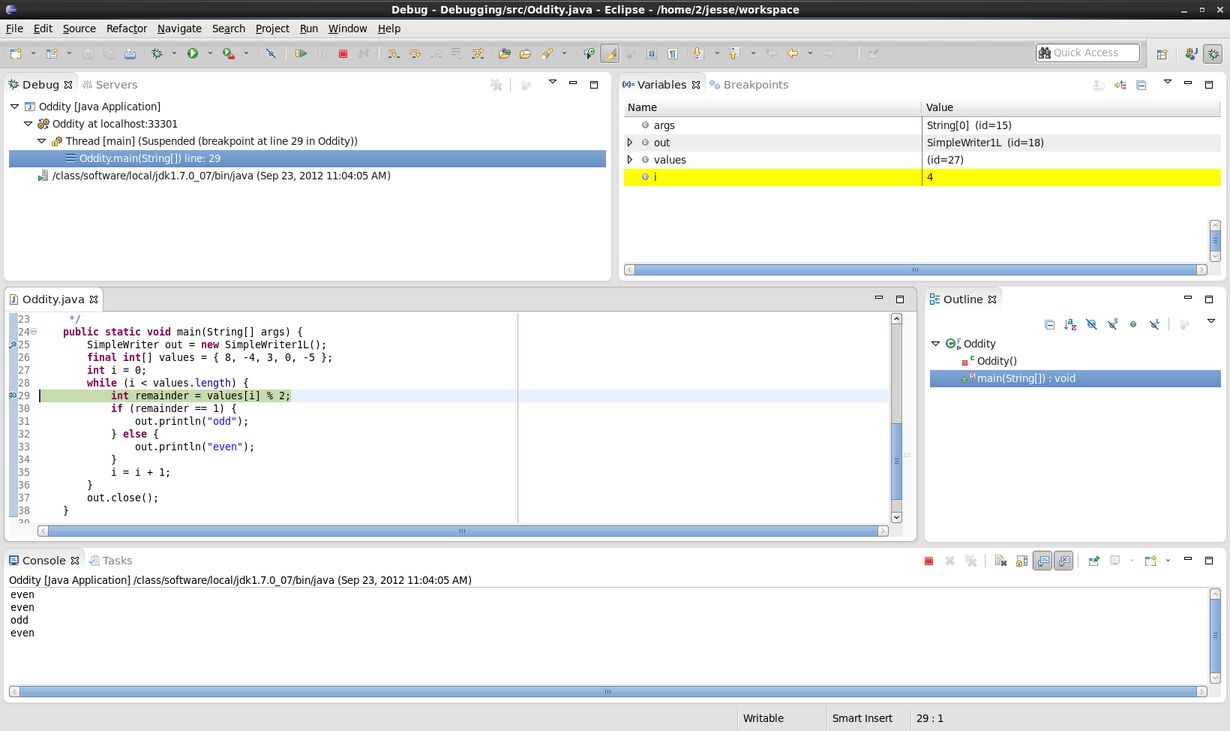This screenshot has height=731, width=1230.
Task: Clear the Console output
Action: 999,560
